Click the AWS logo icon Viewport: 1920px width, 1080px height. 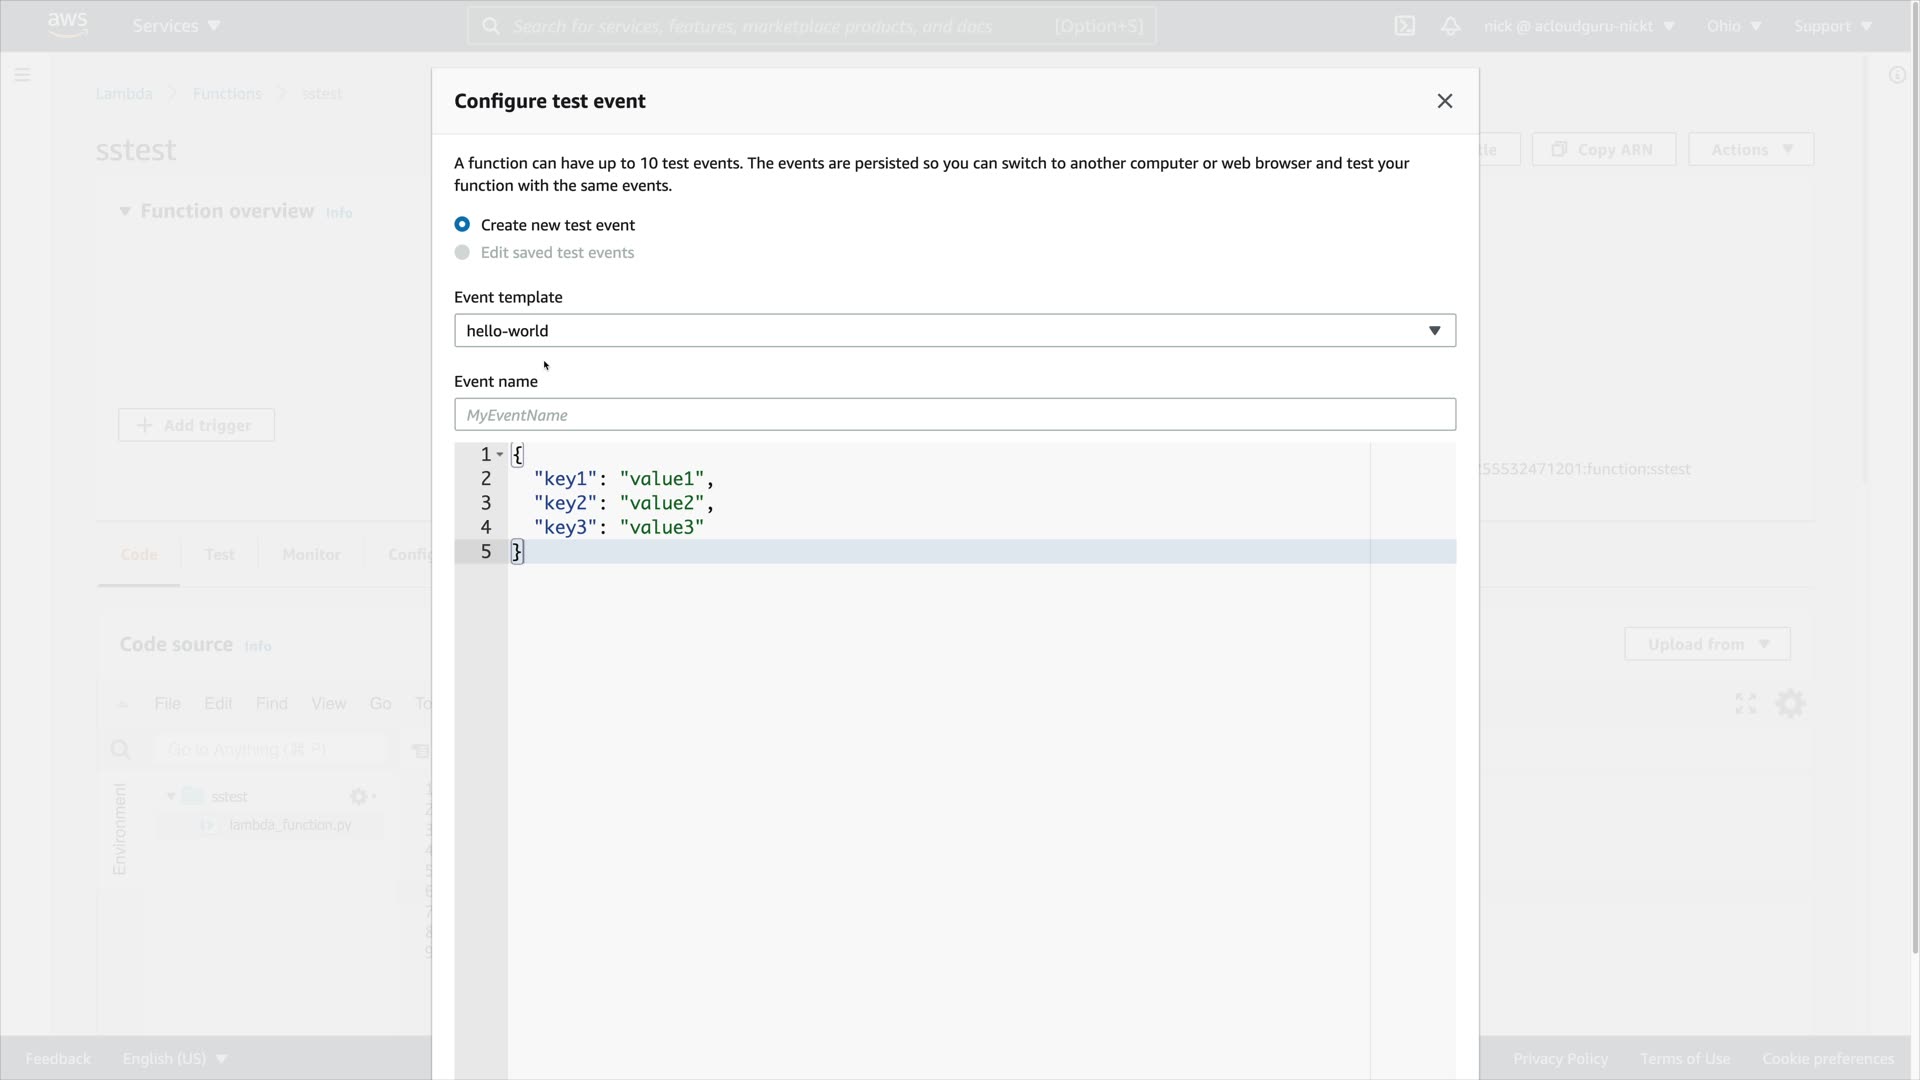(x=67, y=25)
